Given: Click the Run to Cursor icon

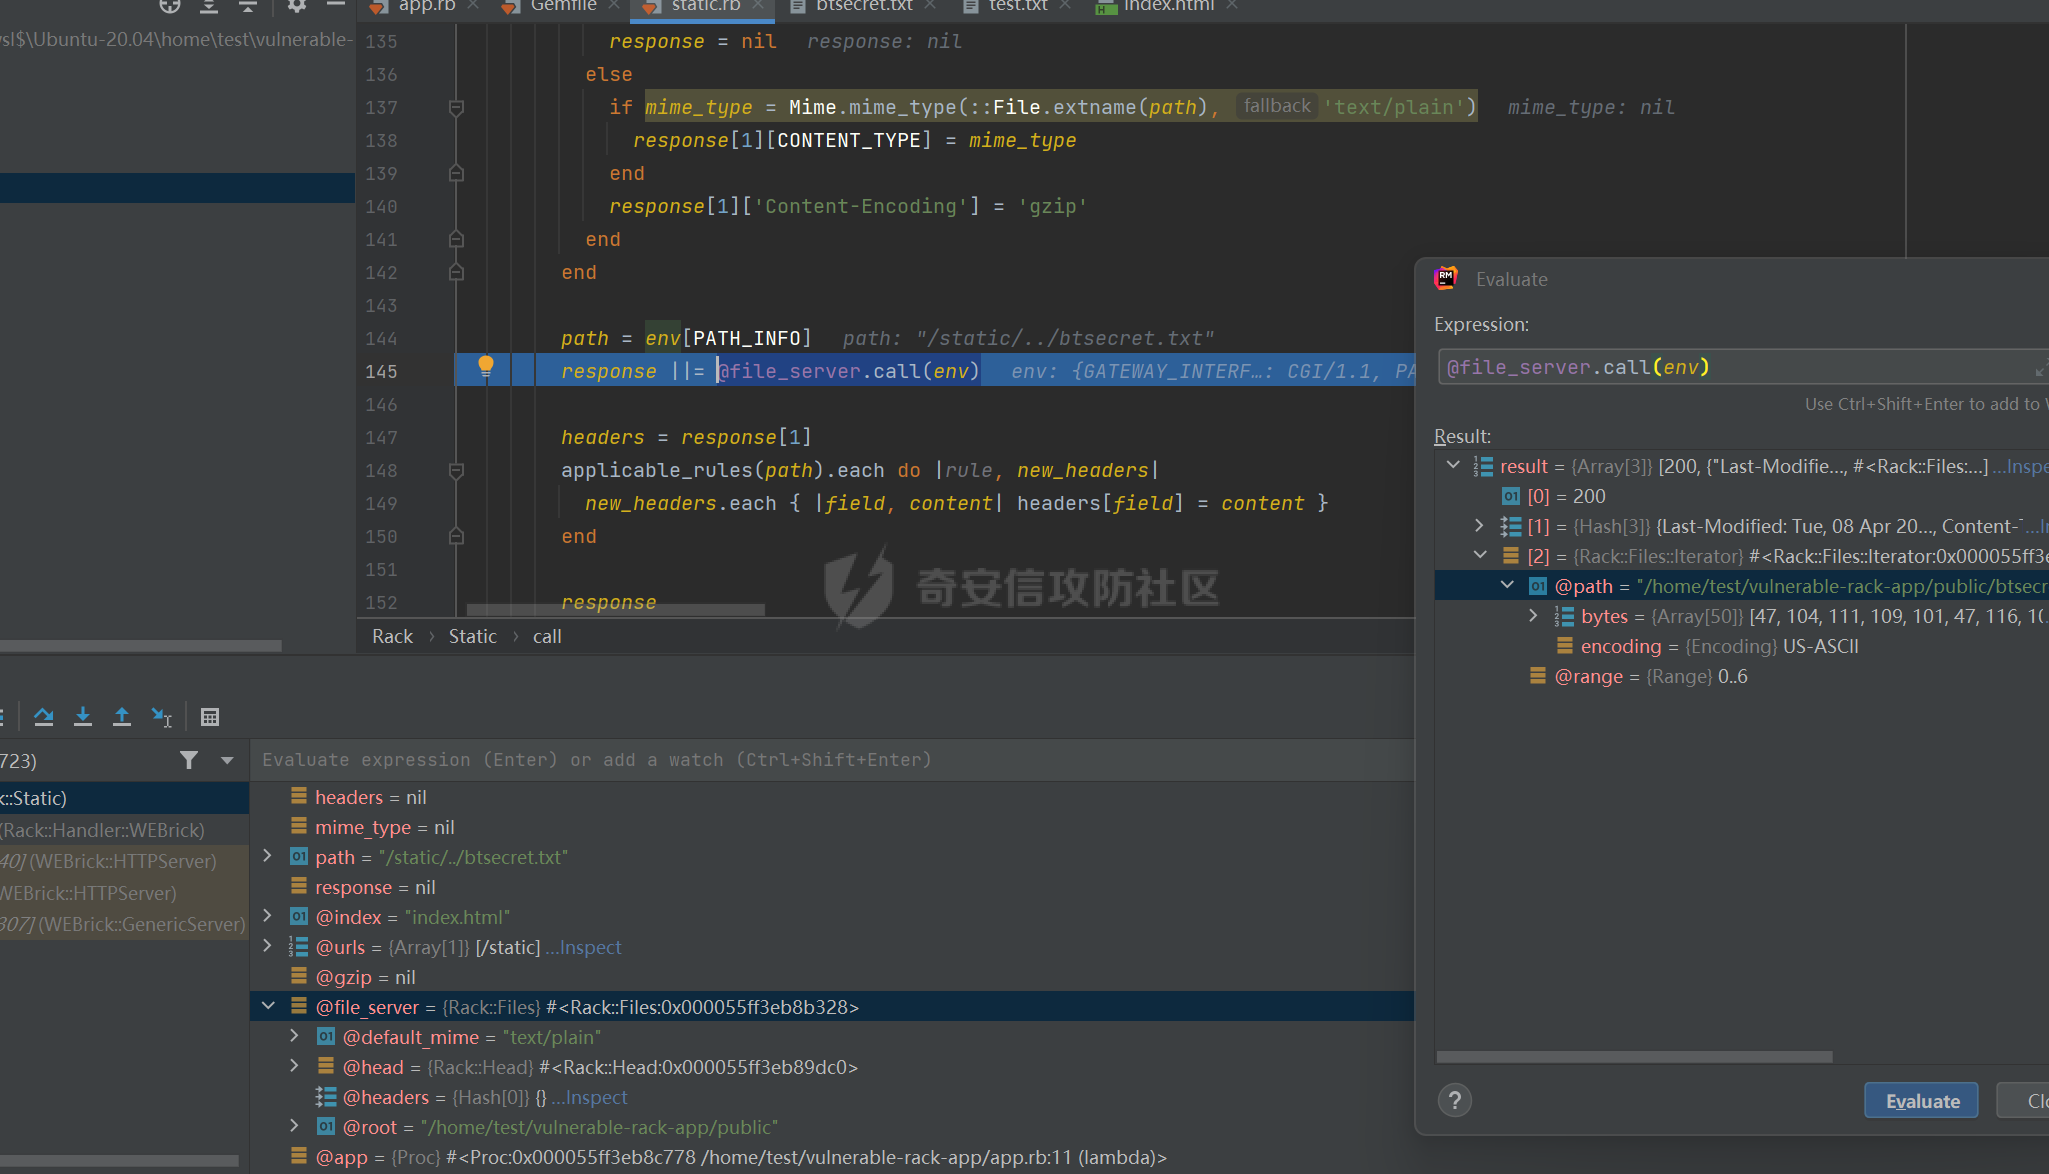Looking at the screenshot, I should [161, 716].
